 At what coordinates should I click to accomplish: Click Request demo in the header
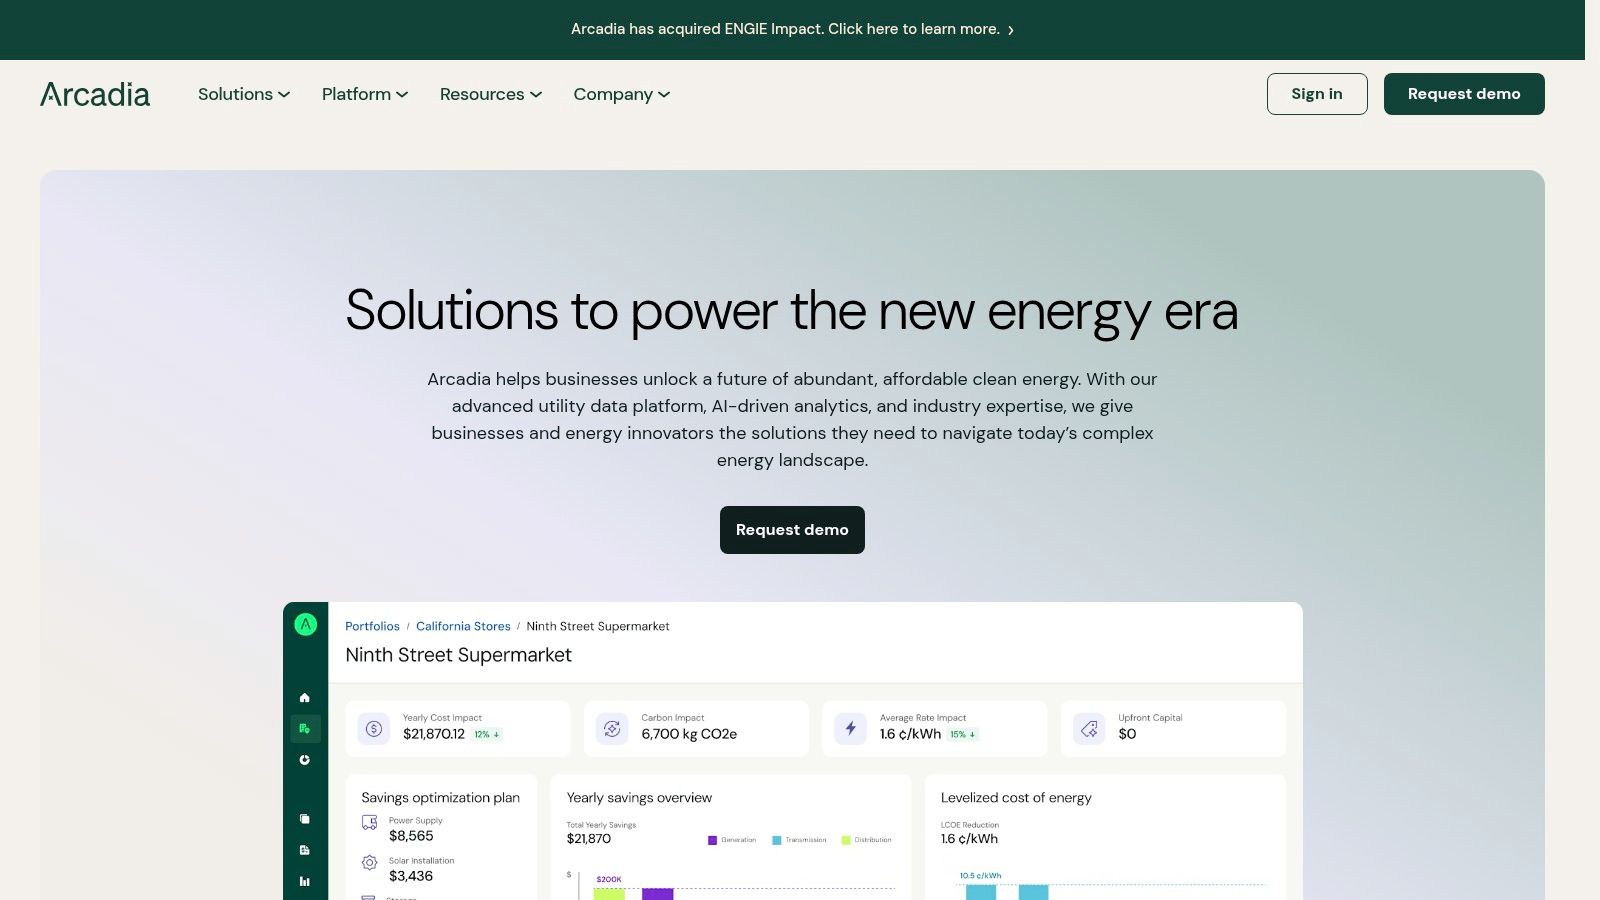coord(1464,94)
